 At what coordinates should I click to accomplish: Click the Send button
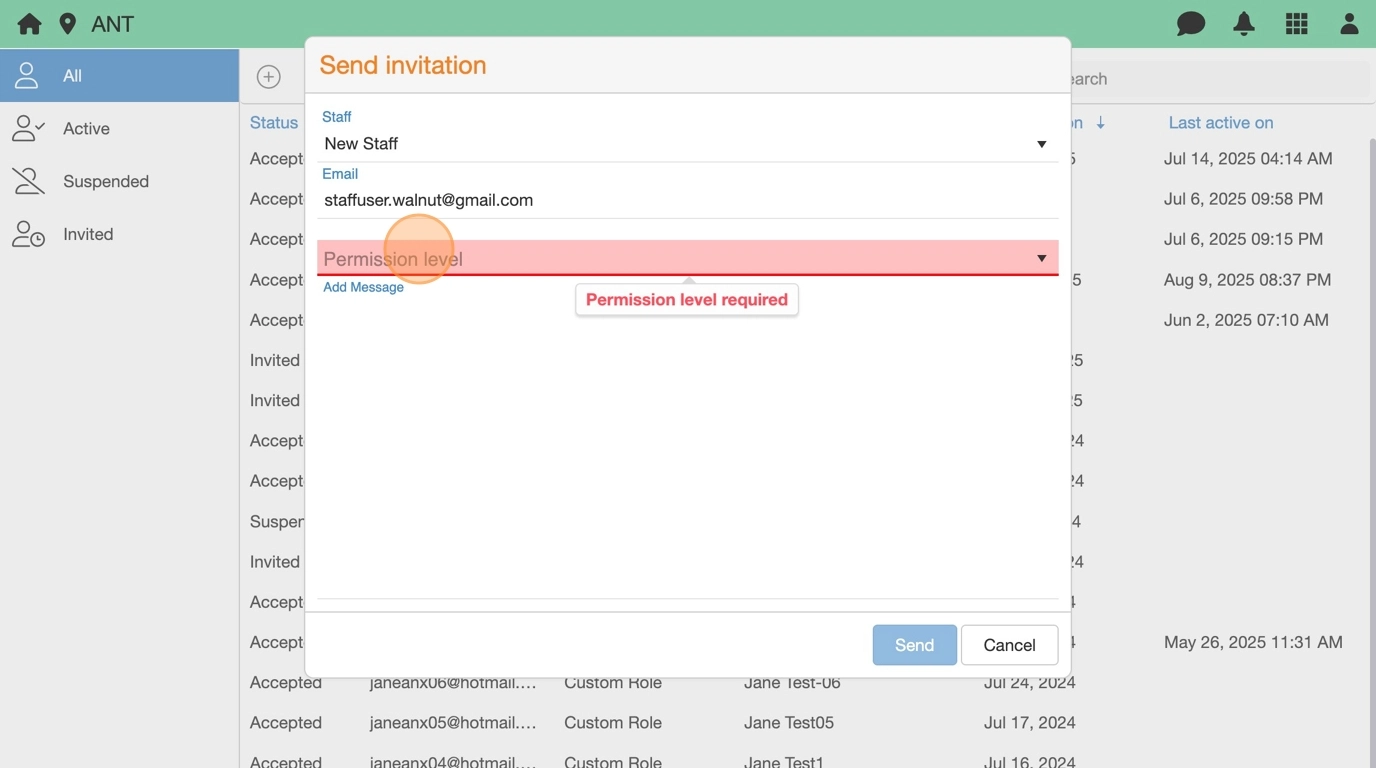[x=914, y=645]
